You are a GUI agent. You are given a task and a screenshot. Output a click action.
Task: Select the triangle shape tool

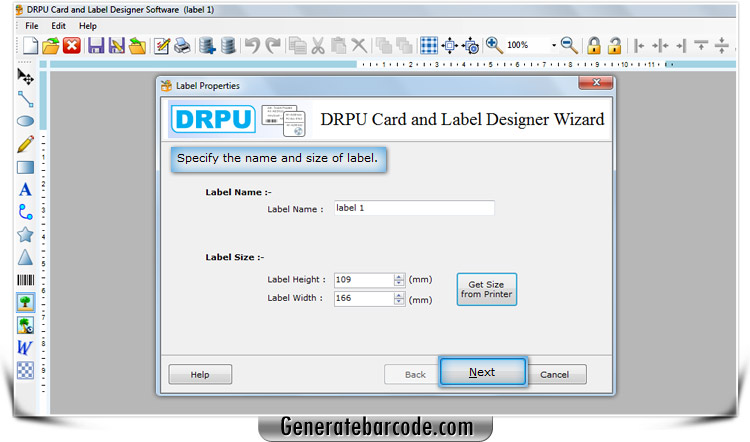25,257
